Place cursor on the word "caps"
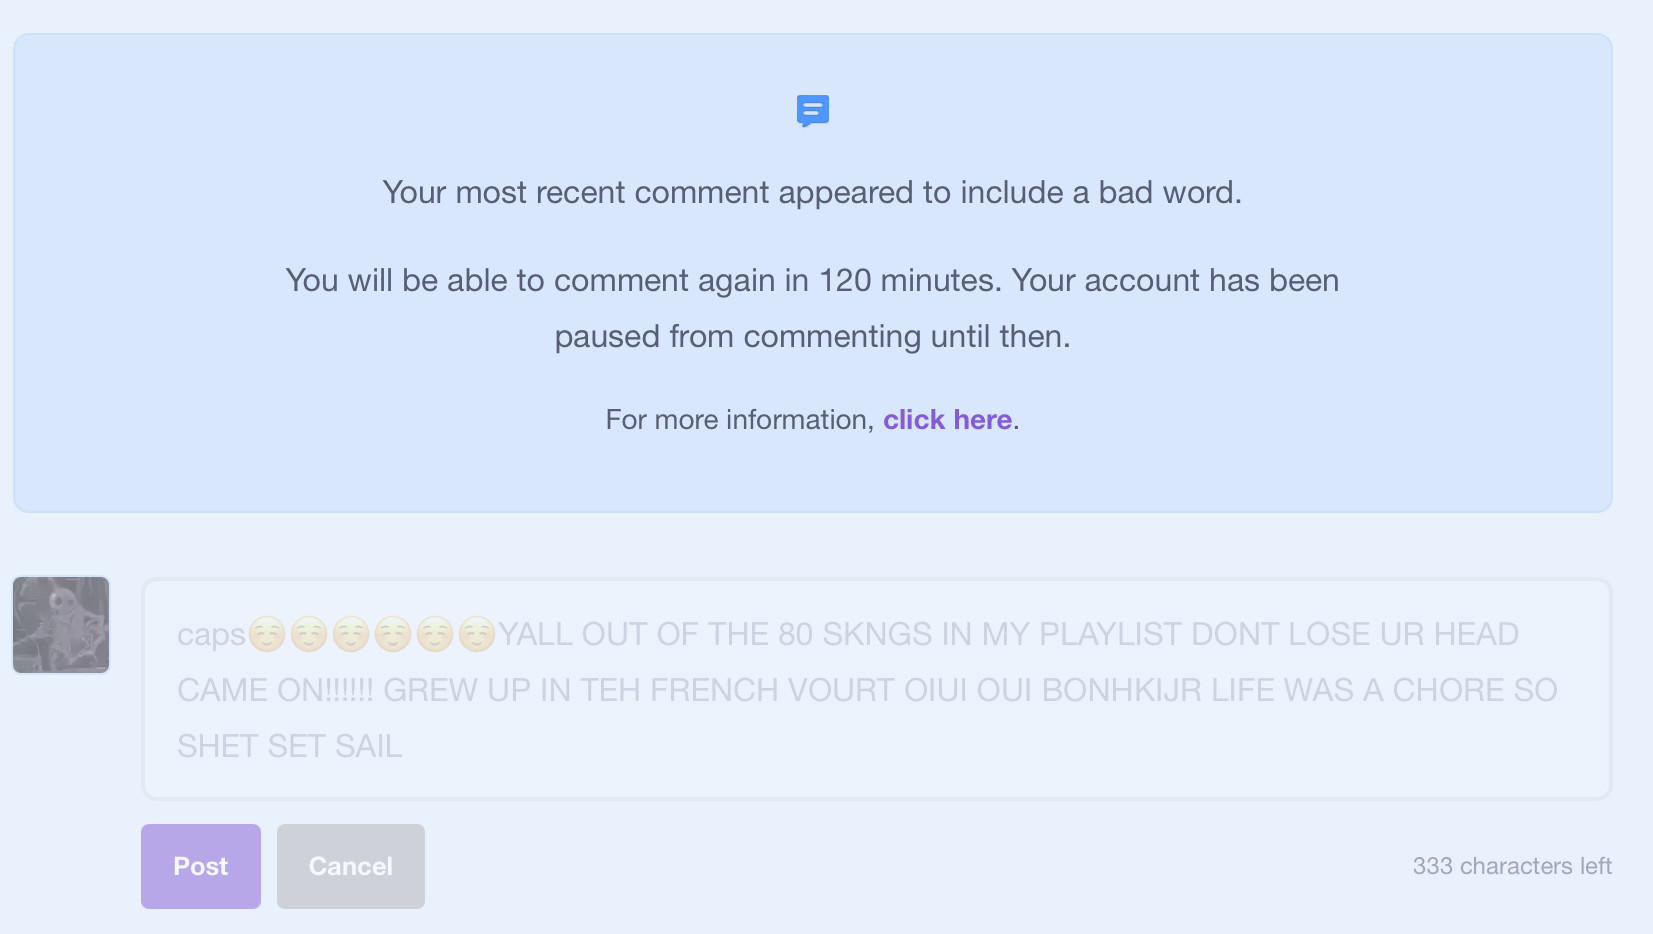 coord(211,635)
